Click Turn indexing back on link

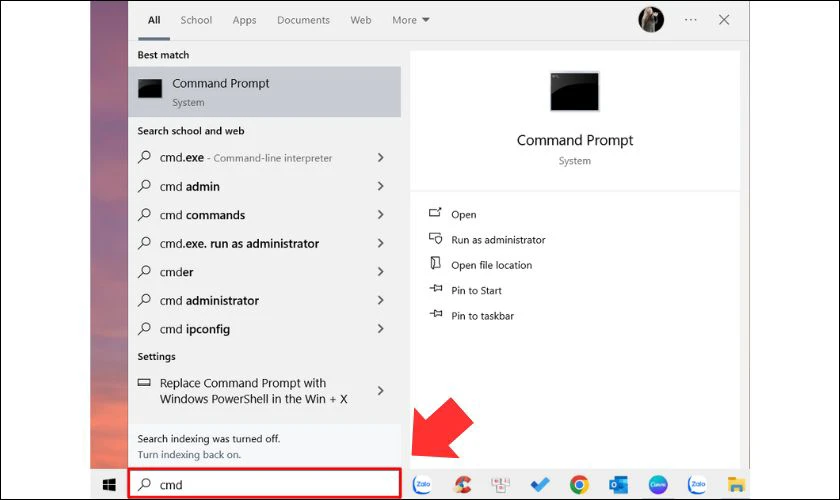tap(189, 454)
